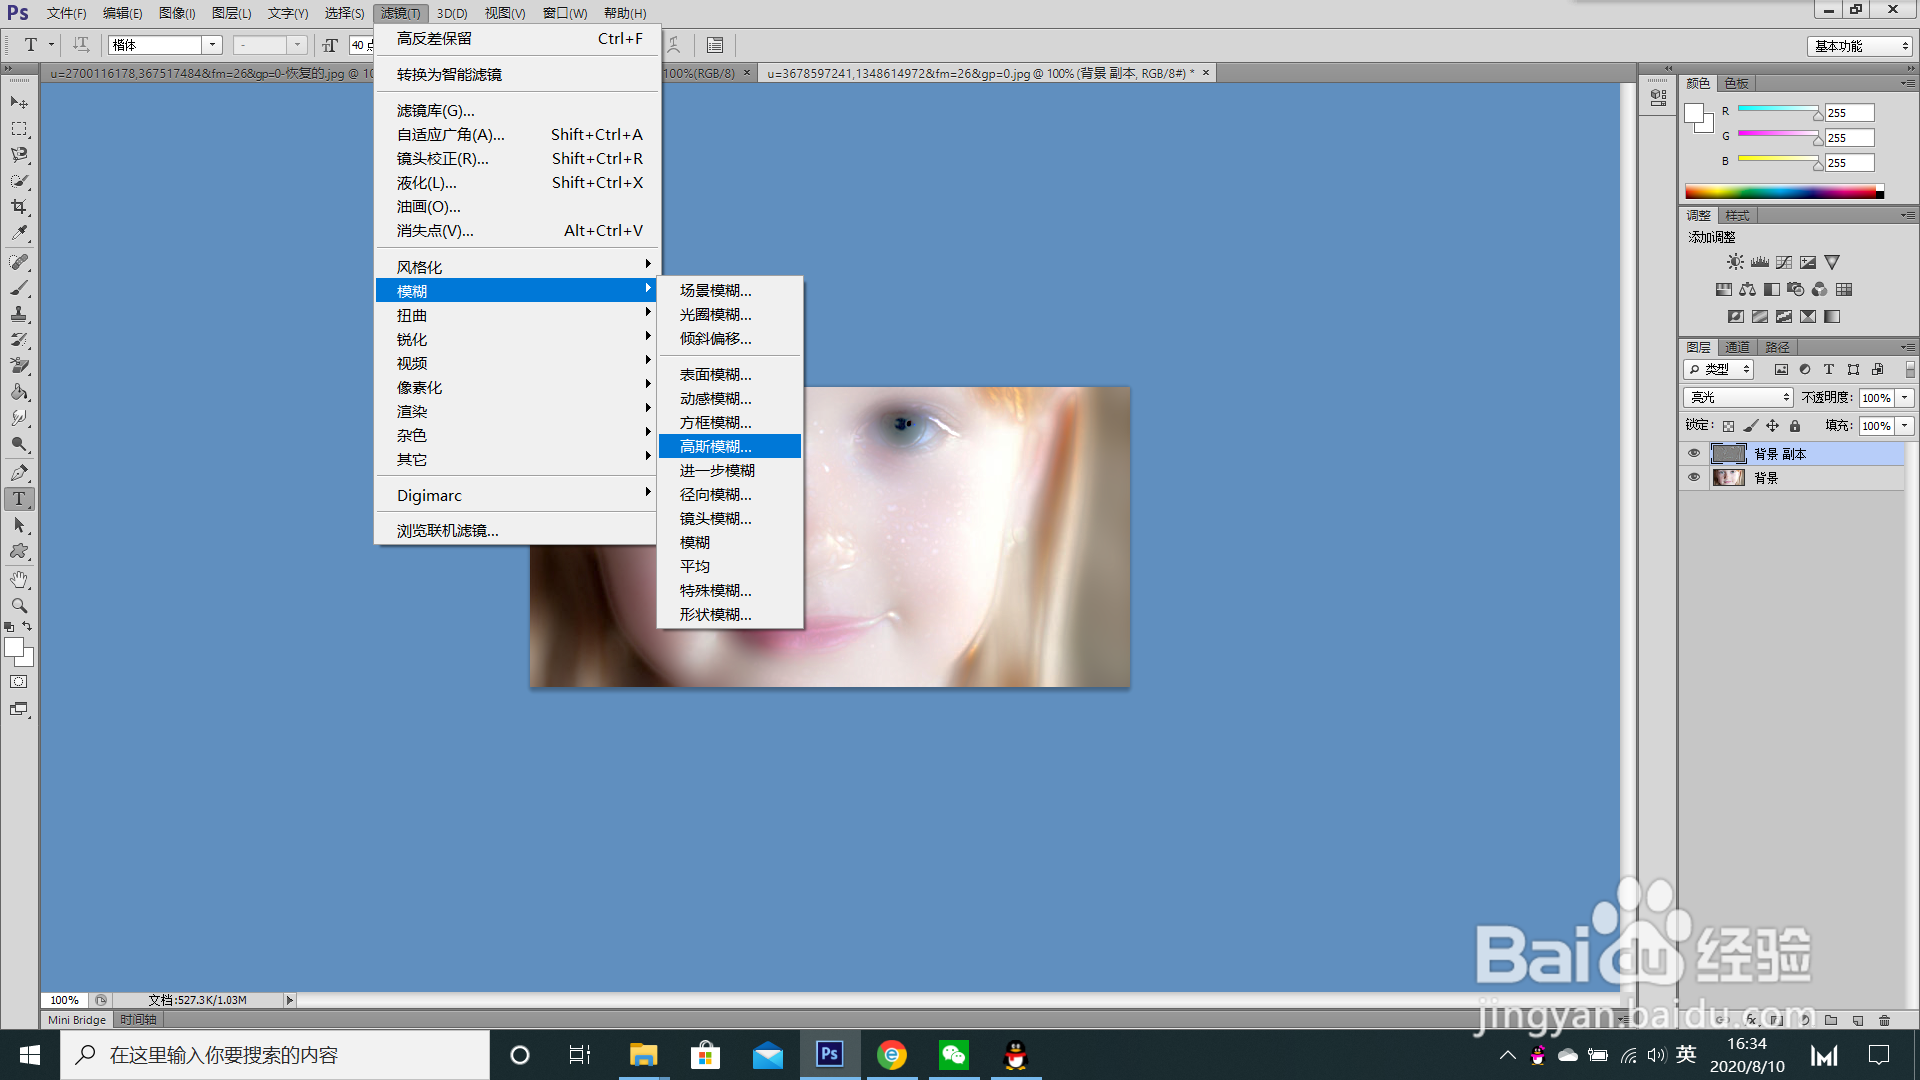The image size is (1920, 1080).
Task: Pick the Zoom tool
Action: coord(19,605)
